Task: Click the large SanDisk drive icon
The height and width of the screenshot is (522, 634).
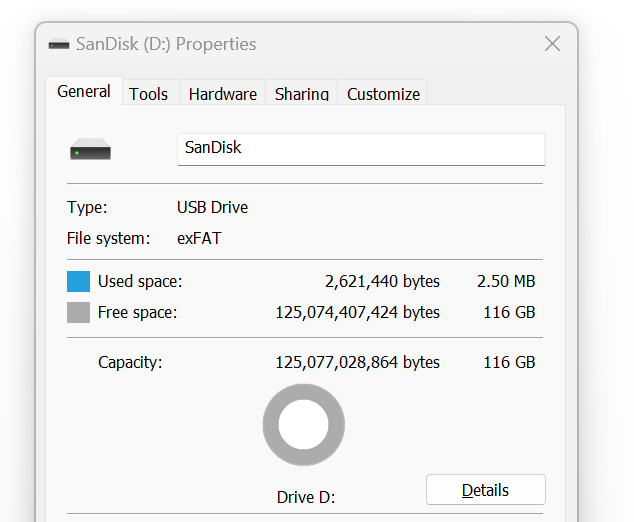Action: (91, 149)
